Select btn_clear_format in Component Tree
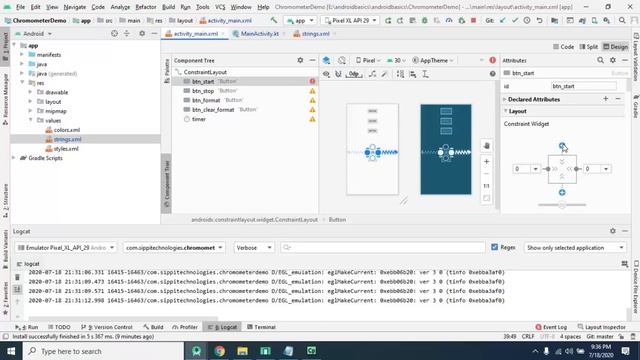640x360 pixels. [245, 109]
